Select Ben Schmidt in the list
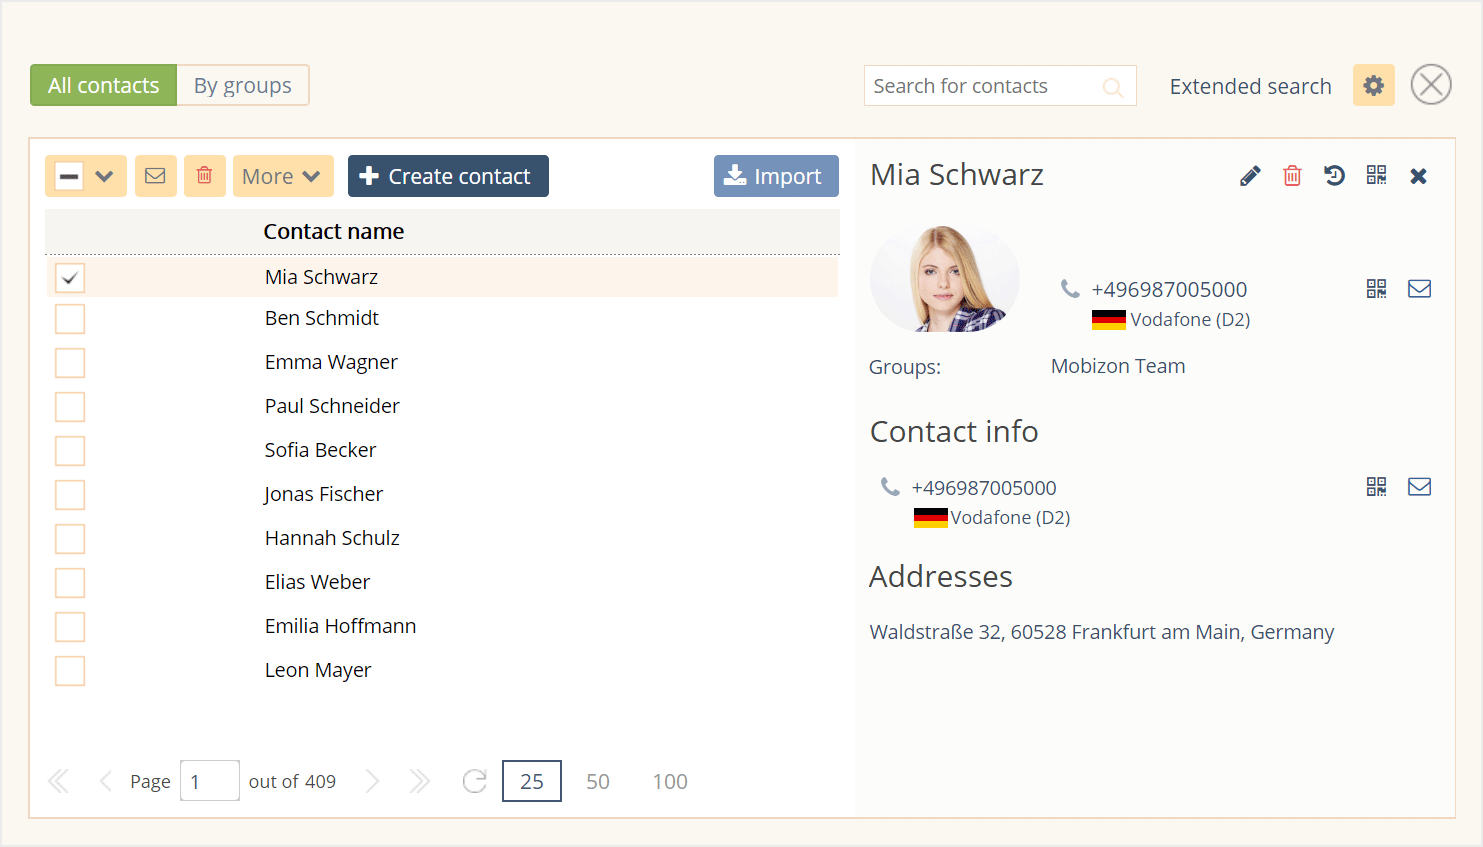Viewport: 1483px width, 847px height. pyautogui.click(x=322, y=318)
